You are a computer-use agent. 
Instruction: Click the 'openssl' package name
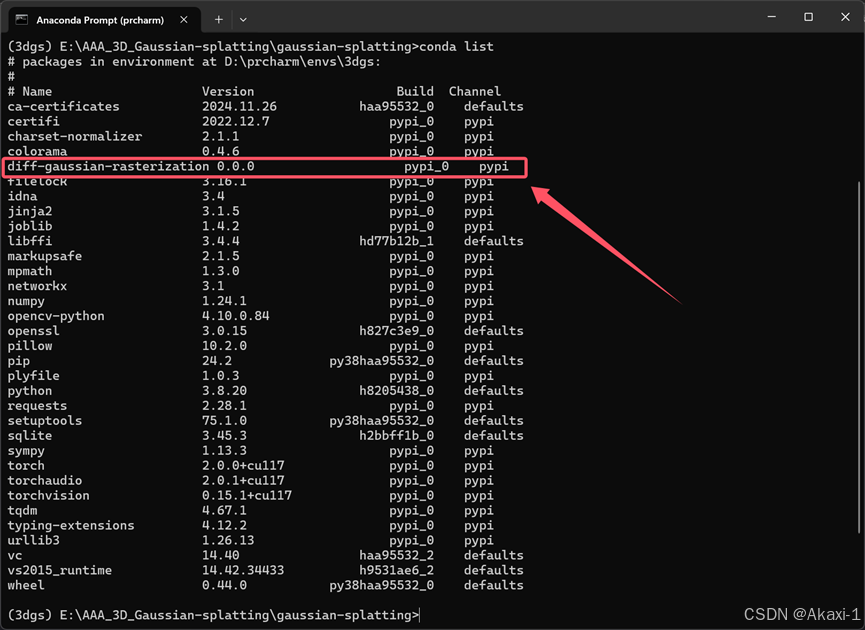click(x=33, y=331)
